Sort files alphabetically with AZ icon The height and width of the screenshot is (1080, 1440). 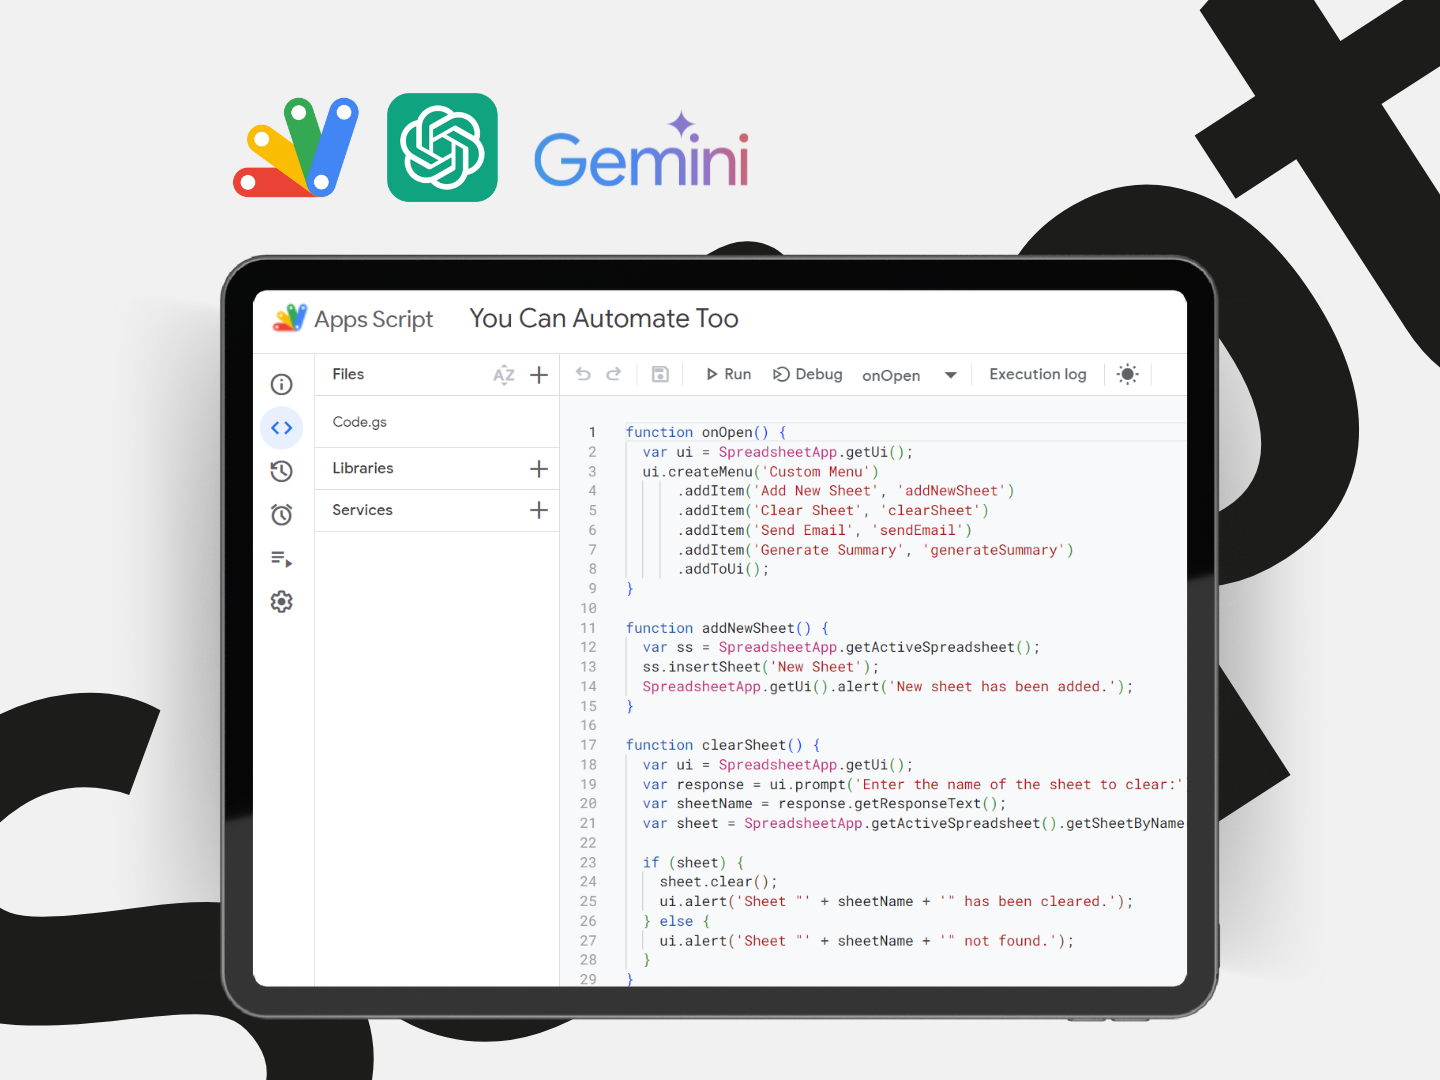(504, 375)
